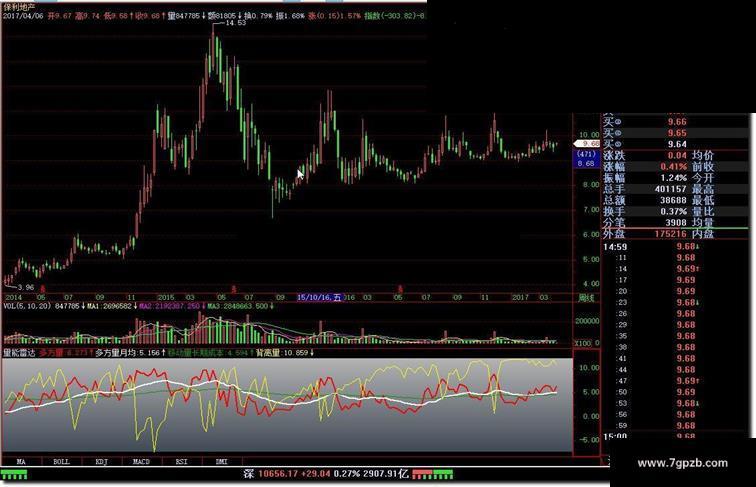Click the 保利地产 stock name title
Viewport: 756px width, 487px height.
pyautogui.click(x=19, y=7)
